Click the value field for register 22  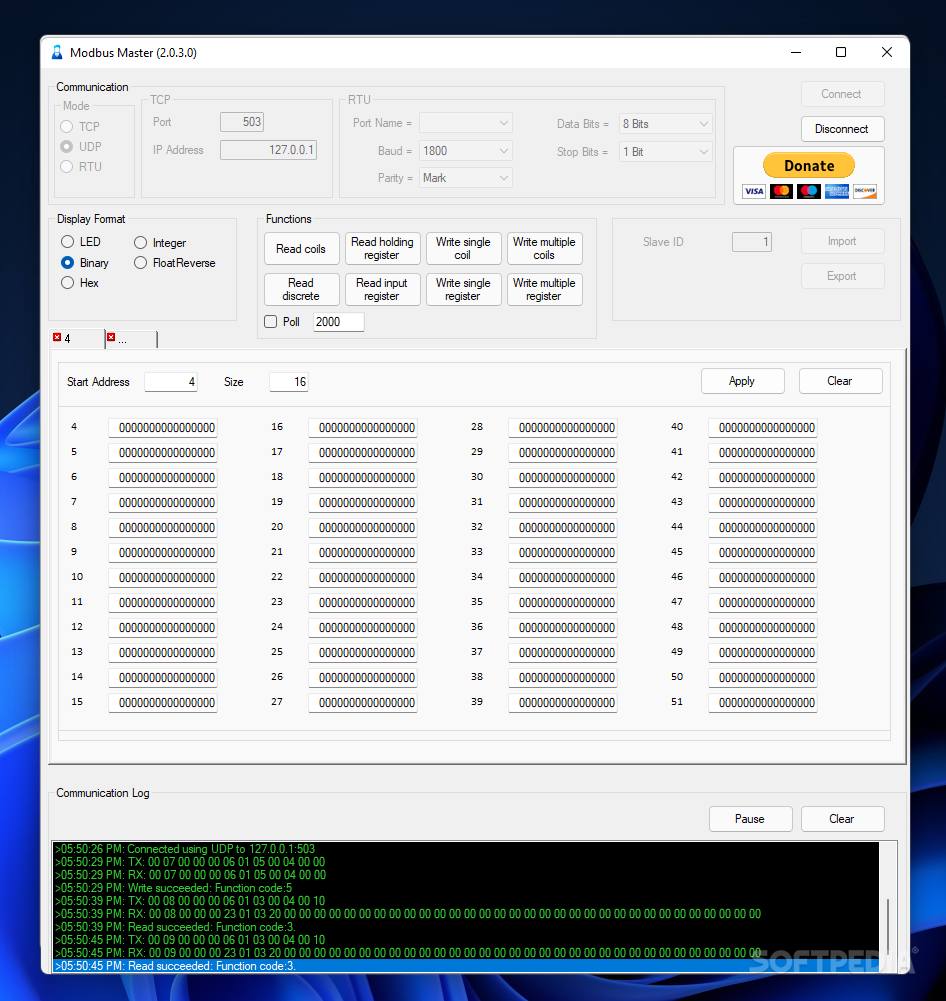coord(363,577)
